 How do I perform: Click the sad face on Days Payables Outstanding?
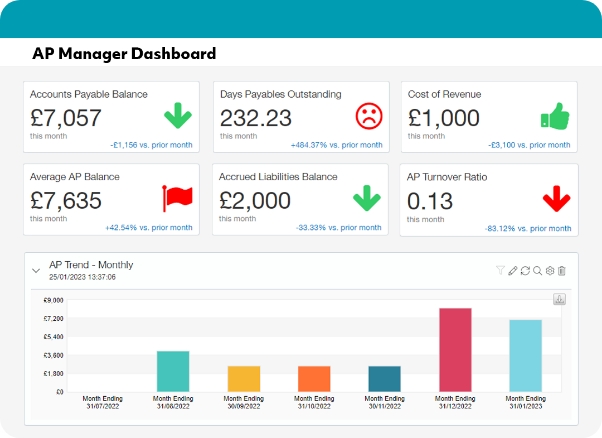369,115
